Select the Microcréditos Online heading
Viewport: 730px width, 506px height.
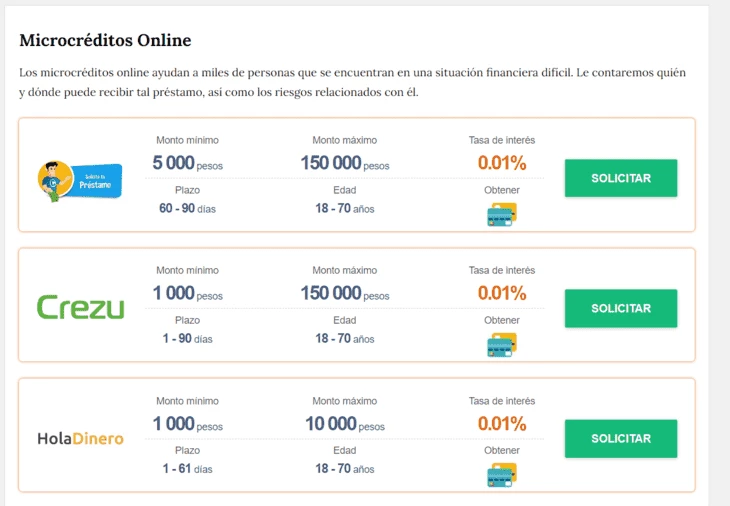tap(105, 40)
